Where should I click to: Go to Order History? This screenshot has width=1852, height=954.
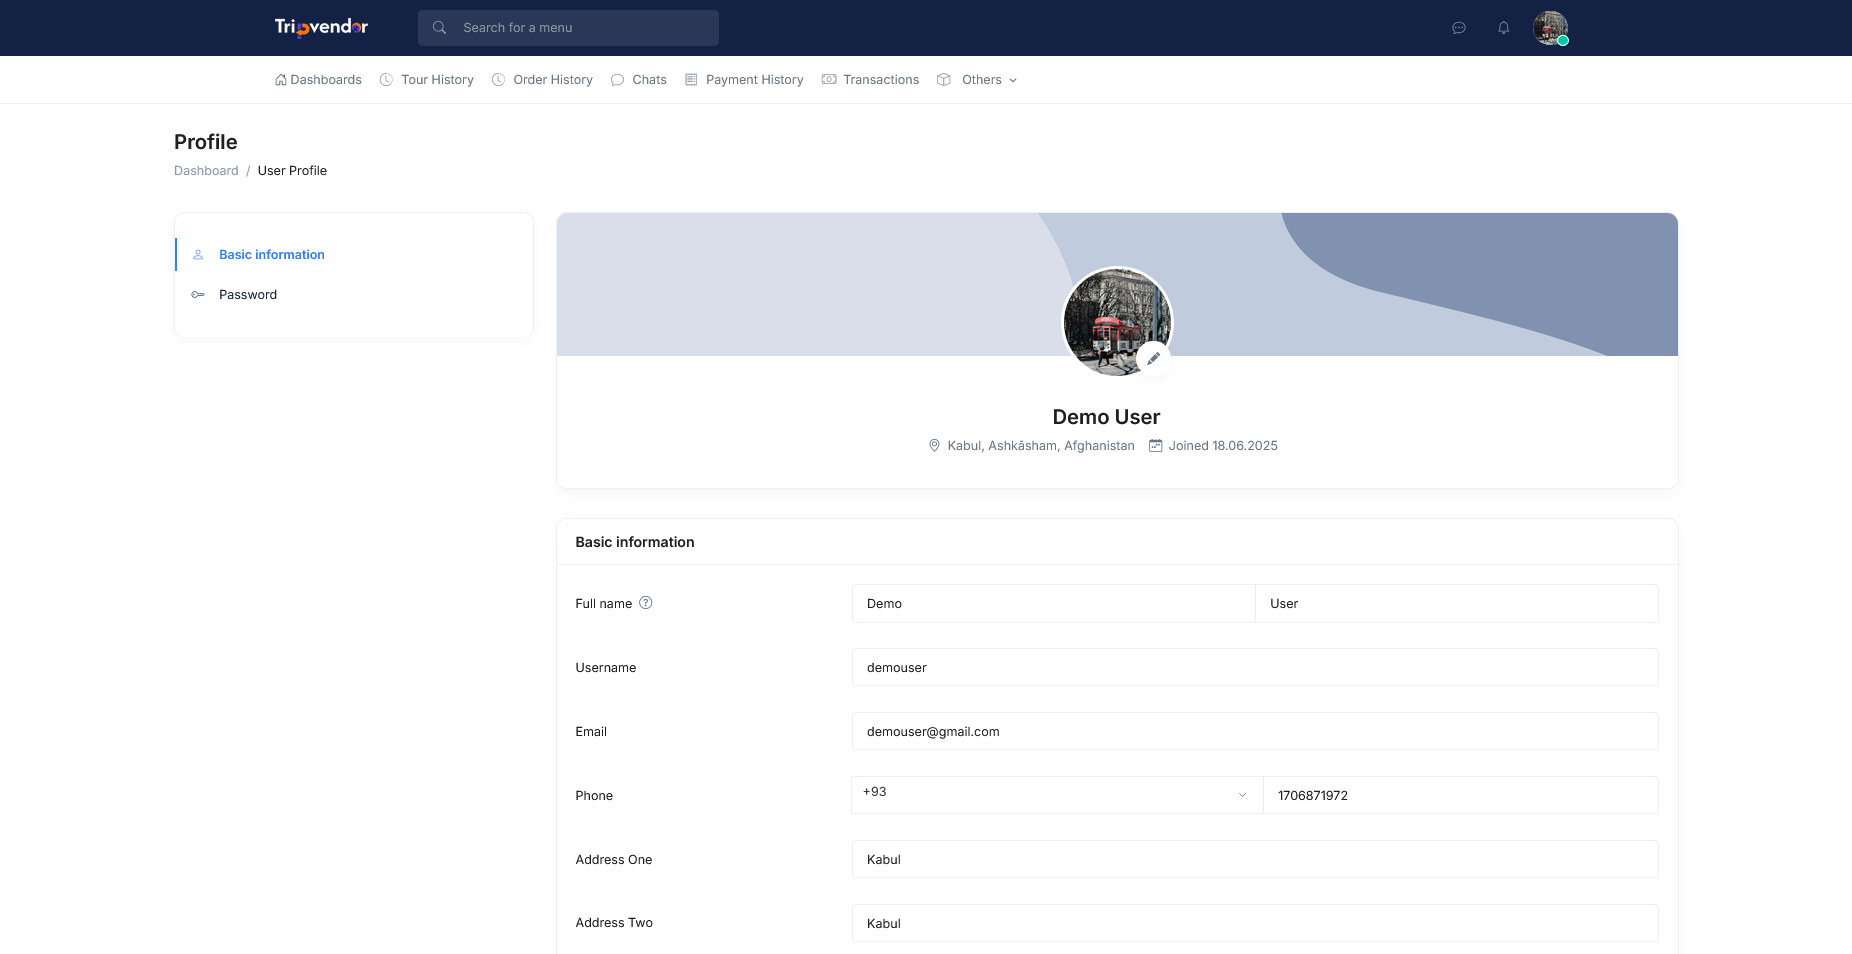click(x=553, y=80)
